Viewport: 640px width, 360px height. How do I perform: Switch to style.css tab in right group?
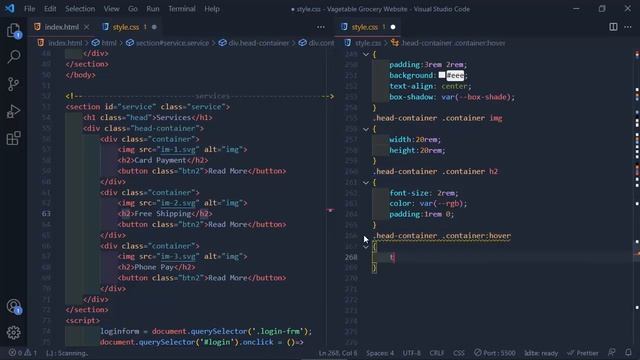click(364, 27)
